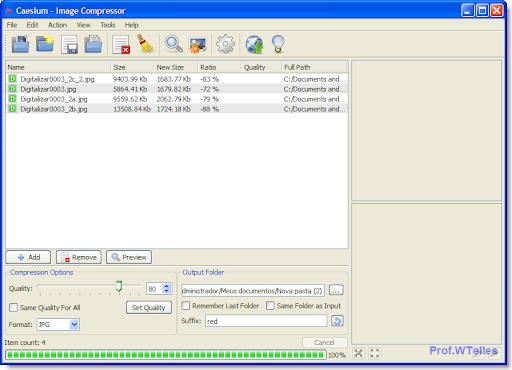Click the magnifier Preview toolbar icon
This screenshot has height=370, width=512.
click(174, 44)
